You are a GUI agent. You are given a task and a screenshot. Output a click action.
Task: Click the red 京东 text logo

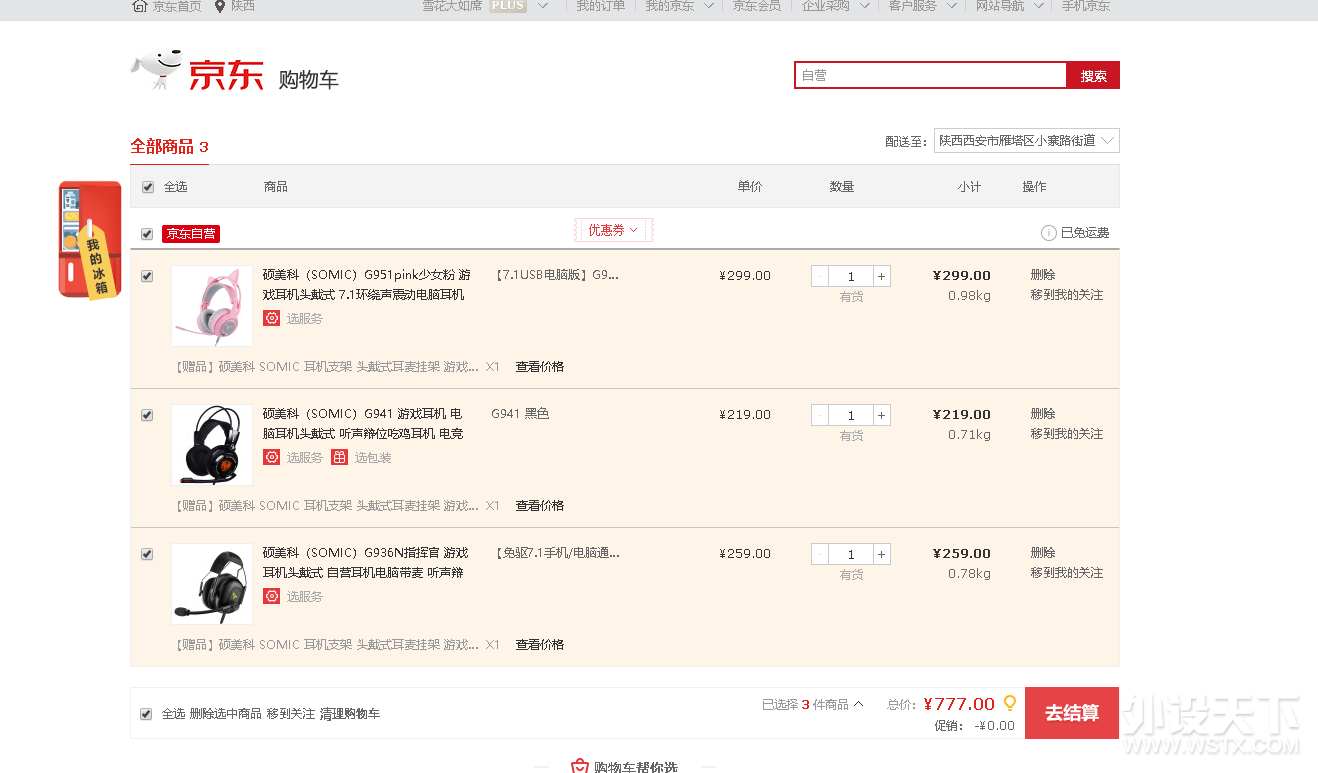[x=227, y=75]
